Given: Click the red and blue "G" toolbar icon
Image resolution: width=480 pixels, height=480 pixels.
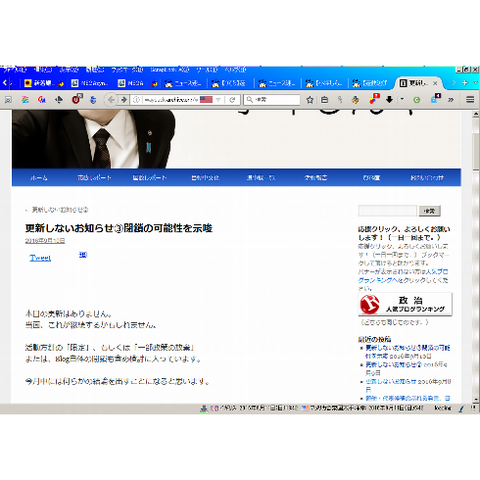Looking at the screenshot, I should pos(42,99).
